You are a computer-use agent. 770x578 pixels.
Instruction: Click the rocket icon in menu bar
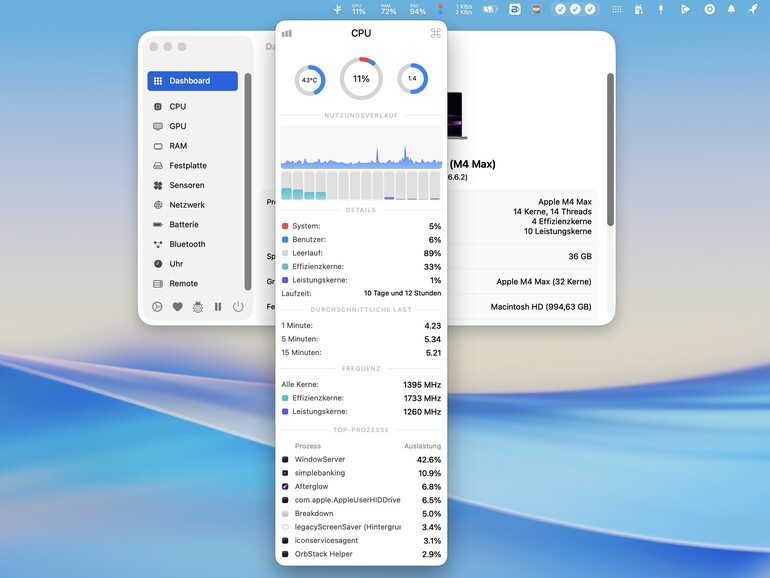click(x=753, y=9)
